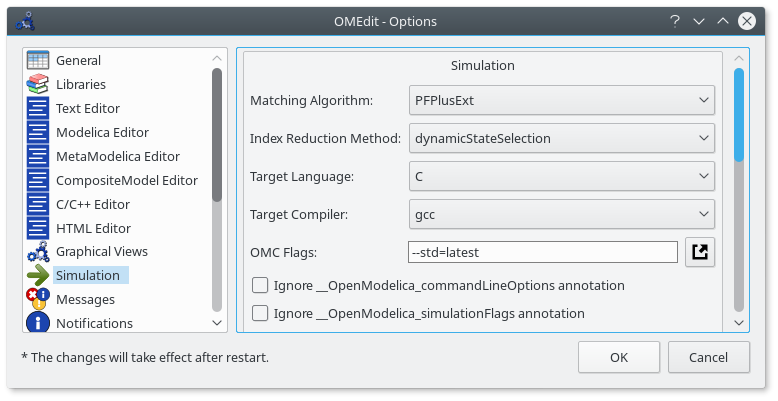778x401 pixels.
Task: Click the green Simulation arrow icon
Action: point(38,276)
